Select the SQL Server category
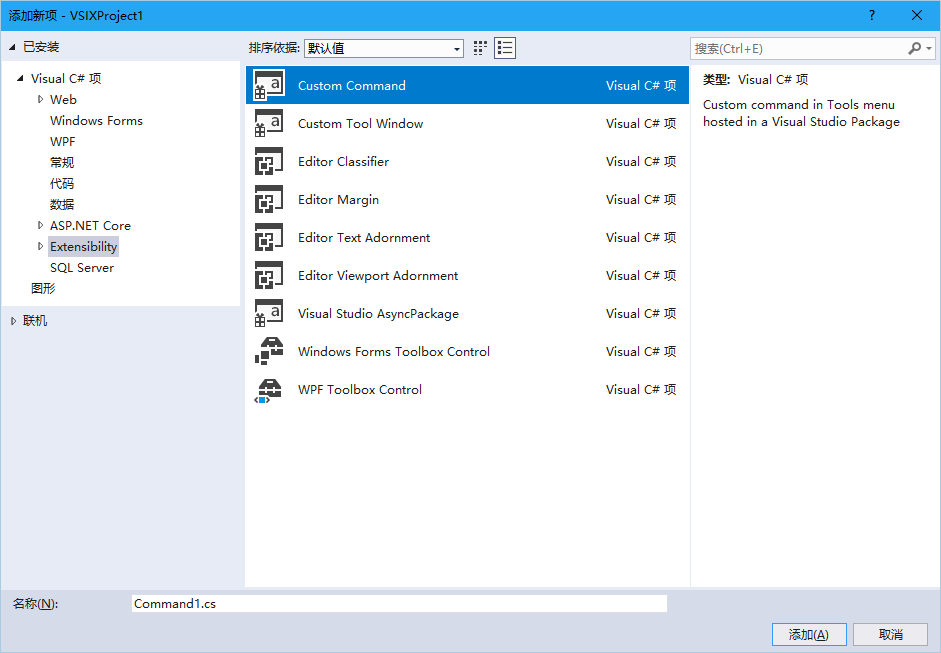Screen dimensions: 941x653 [x=82, y=268]
